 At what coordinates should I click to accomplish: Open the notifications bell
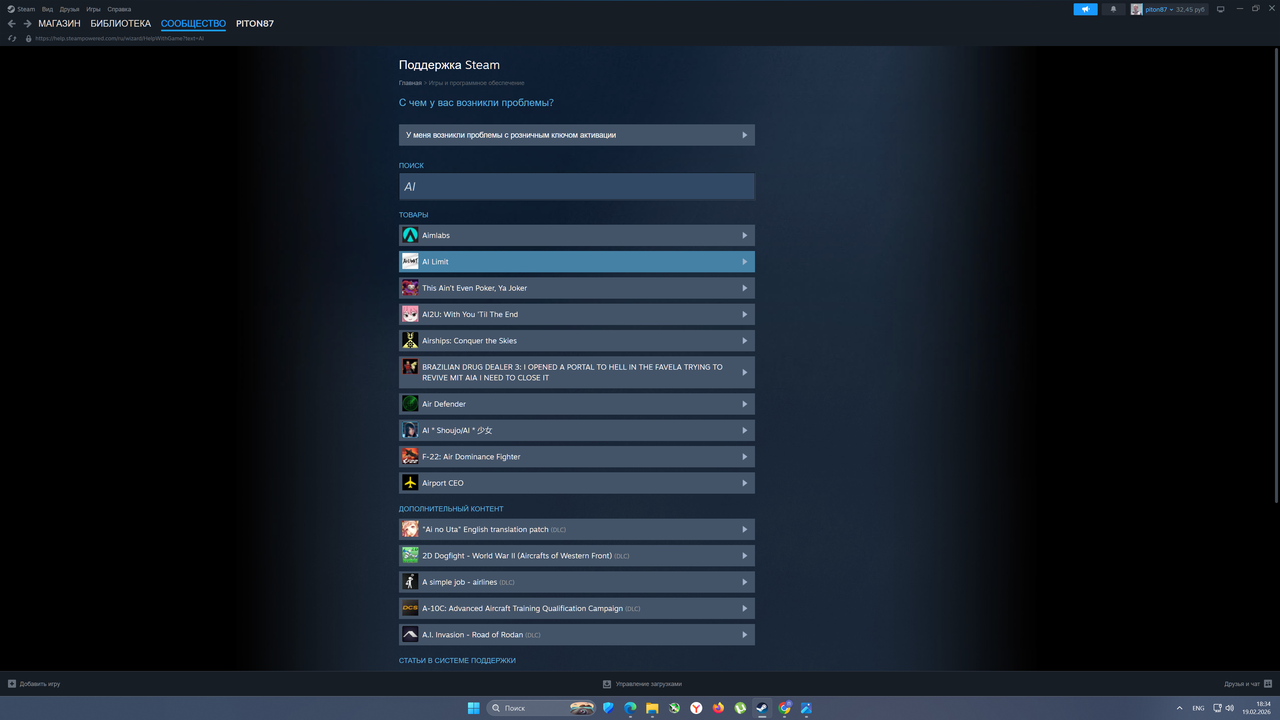tap(1114, 9)
